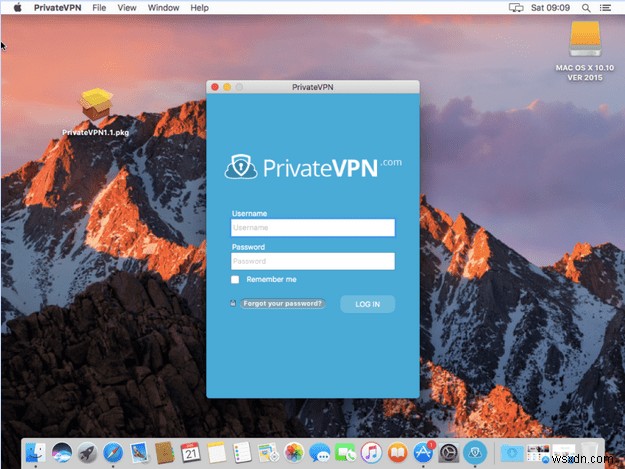Open Mail stamp icon in dock
Viewport: 625px width, 469px height.
139,453
